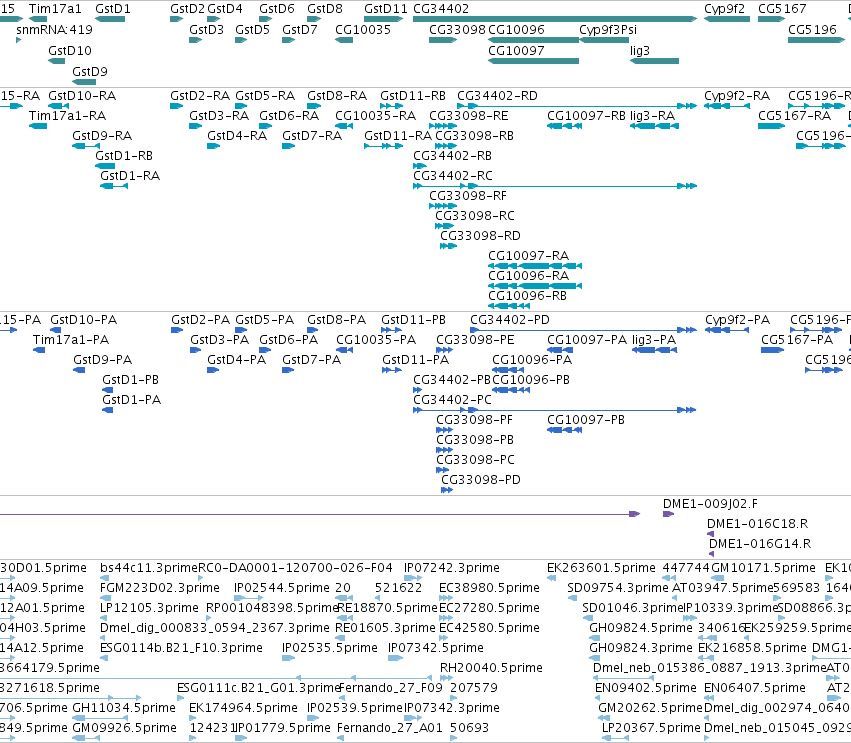The image size is (851, 743).
Task: Open transcript Cyp9f2-RA
Action: coord(727,106)
